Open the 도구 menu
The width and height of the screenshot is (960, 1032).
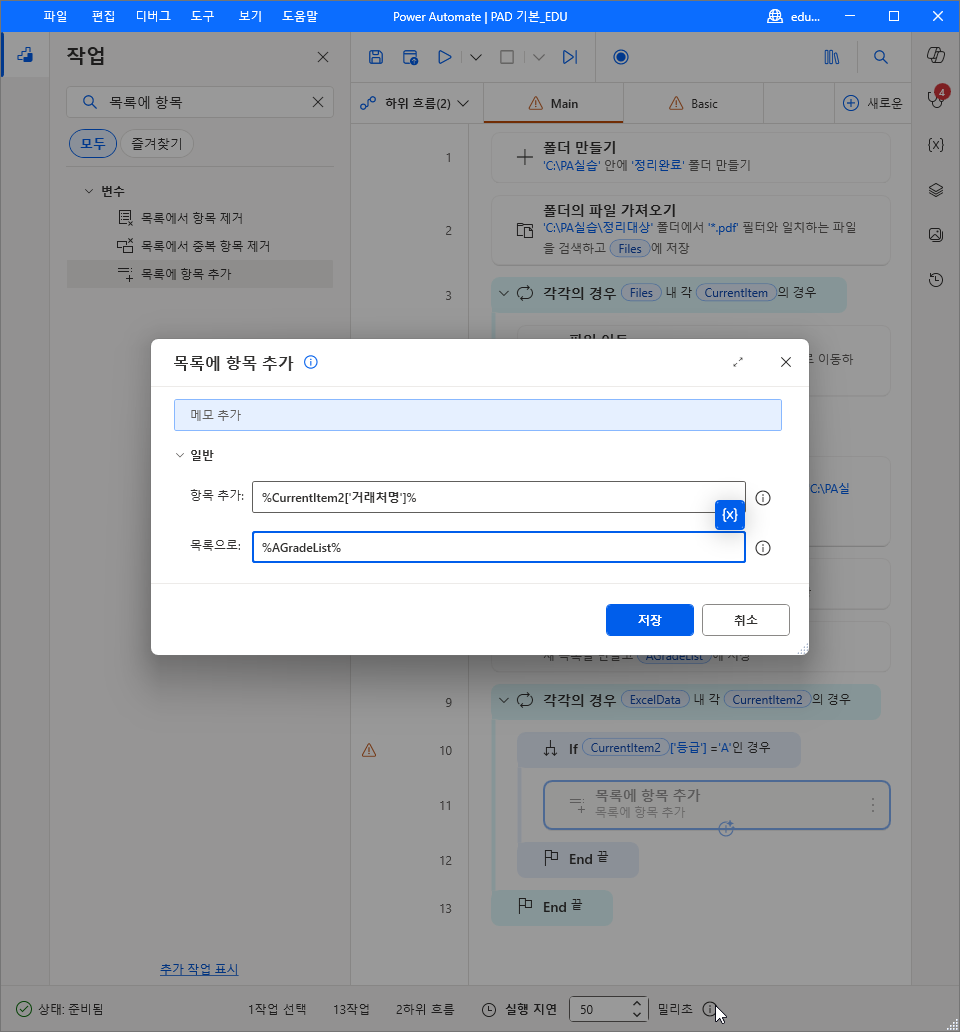[202, 16]
